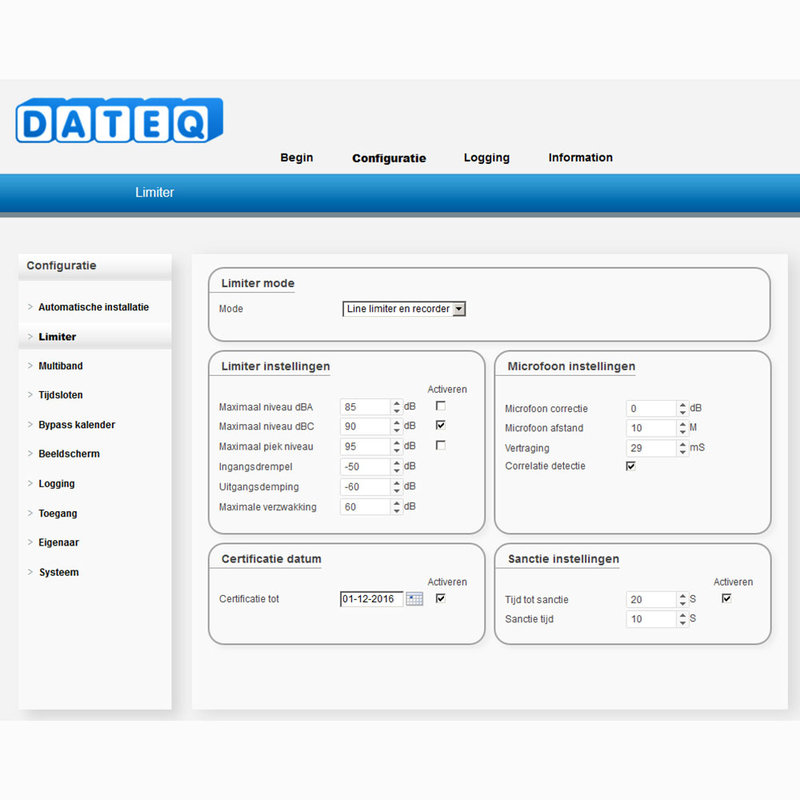Toggle the Correlatie detectie checkbox
800x800 pixels.
pyautogui.click(x=631, y=466)
